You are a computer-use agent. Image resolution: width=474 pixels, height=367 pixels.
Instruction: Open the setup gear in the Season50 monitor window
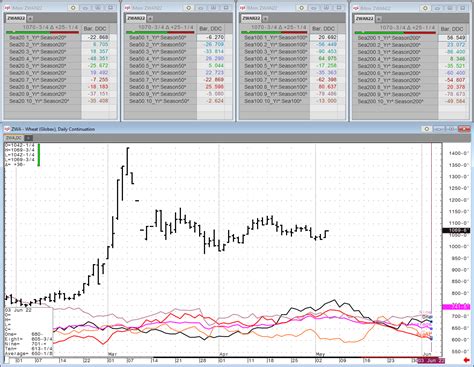189,8
